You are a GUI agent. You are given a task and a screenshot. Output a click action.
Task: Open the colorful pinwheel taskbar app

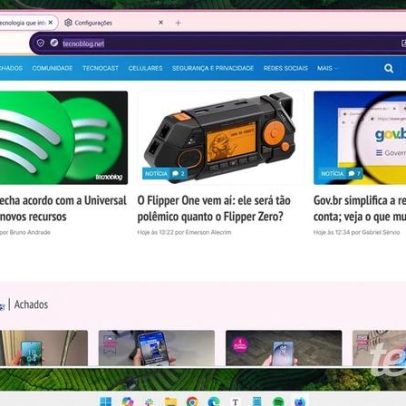(x=149, y=402)
